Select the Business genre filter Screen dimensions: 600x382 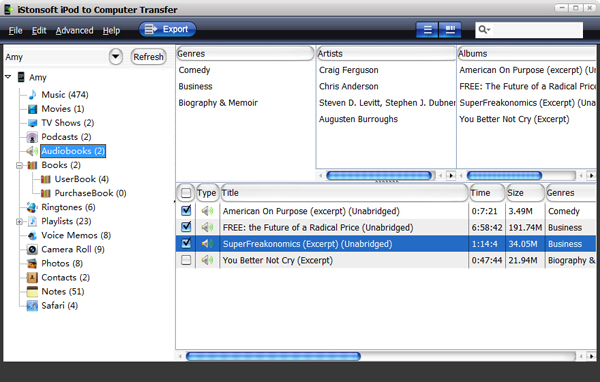point(195,87)
